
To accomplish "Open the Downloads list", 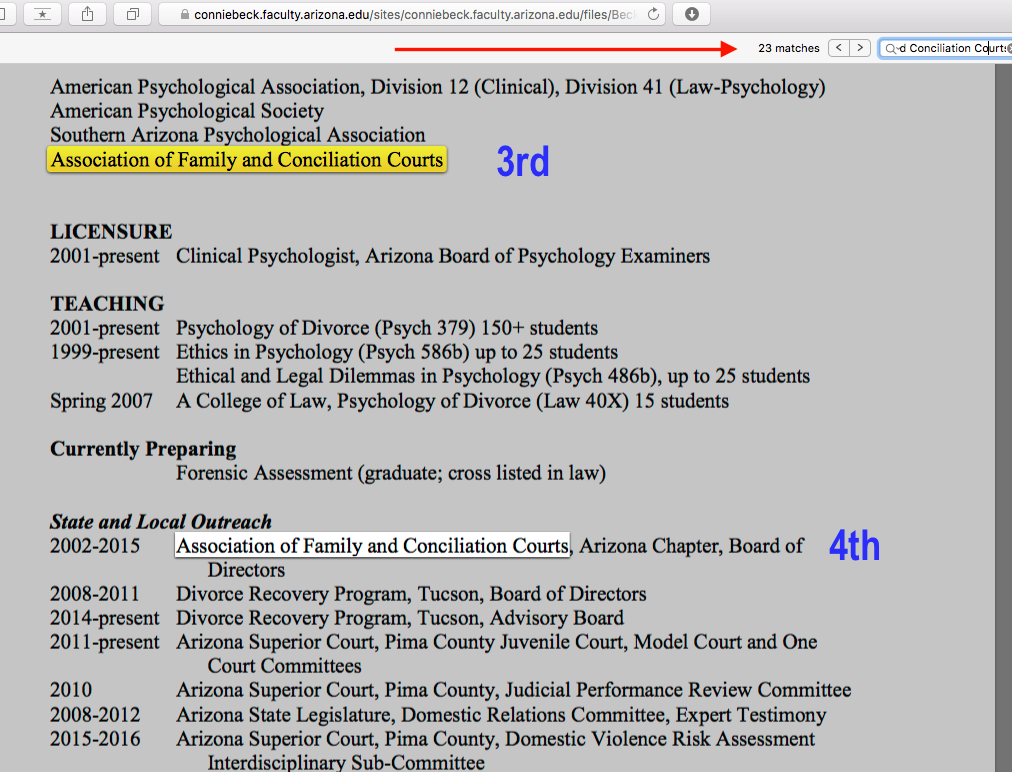I will tap(692, 14).
